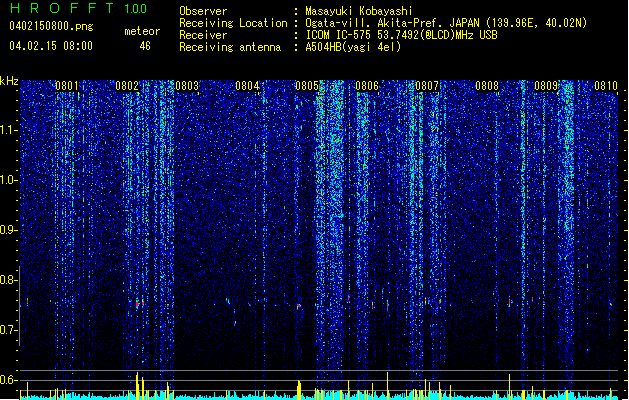The width and height of the screenshot is (629, 400).
Task: Click the 0806 time marker
Action: (x=367, y=86)
